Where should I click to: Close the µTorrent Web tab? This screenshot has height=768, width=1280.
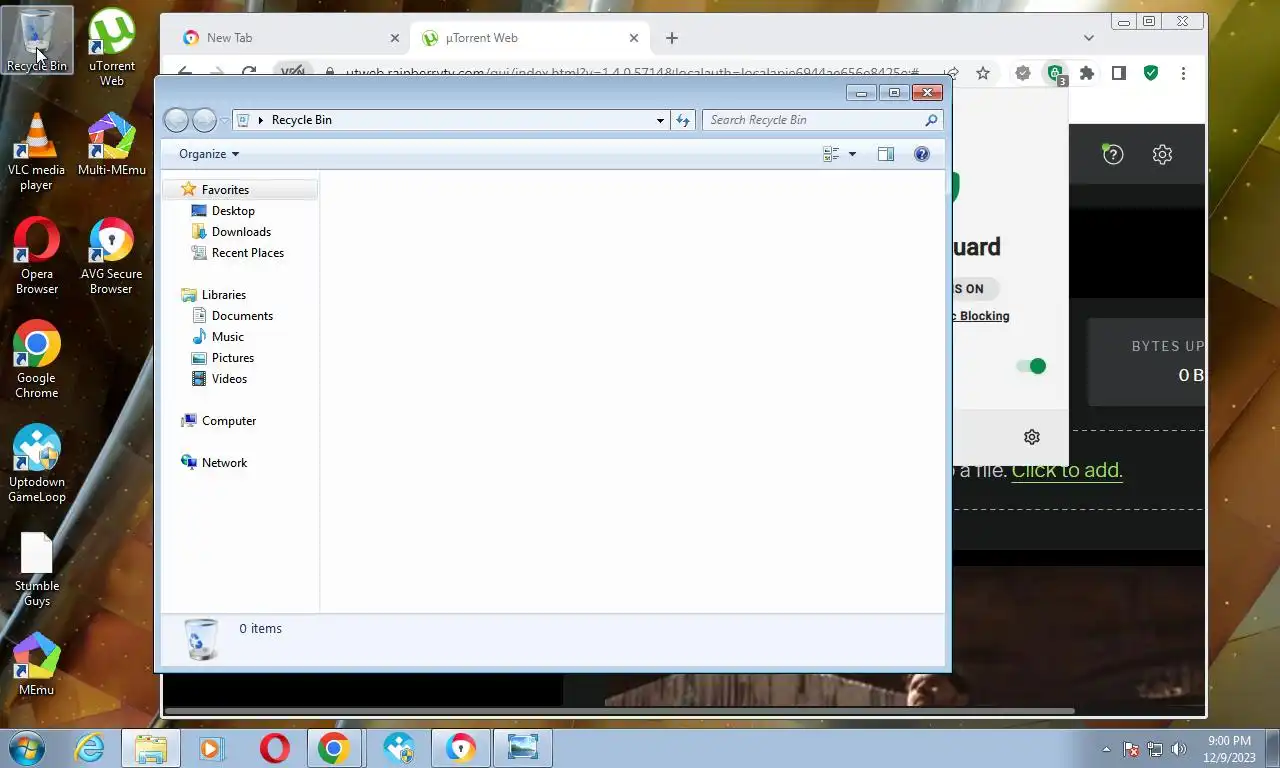coord(634,38)
